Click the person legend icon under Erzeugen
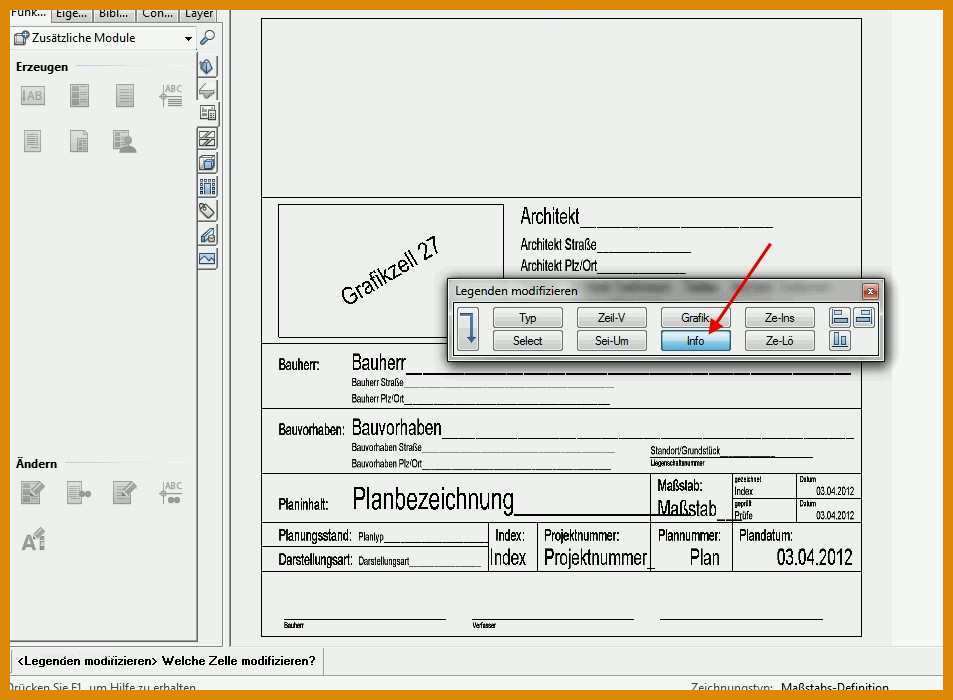Screen dimensions: 953x700 pyautogui.click(x=124, y=142)
